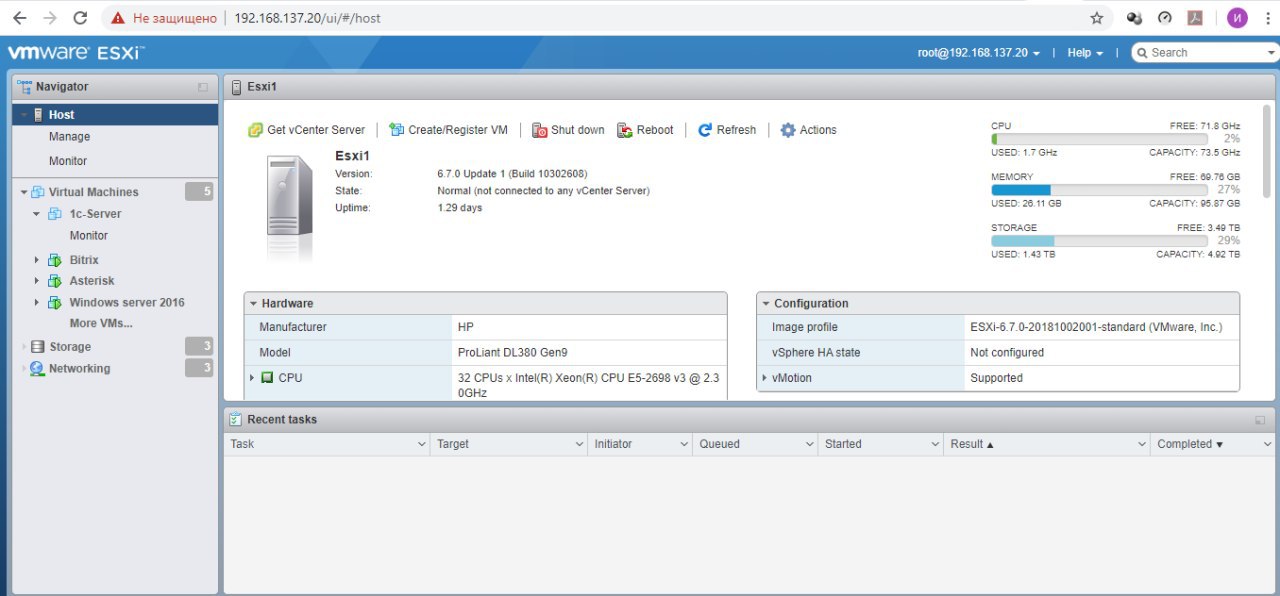Collapse the Configuration panel
This screenshot has height=596, width=1280.
coord(766,304)
